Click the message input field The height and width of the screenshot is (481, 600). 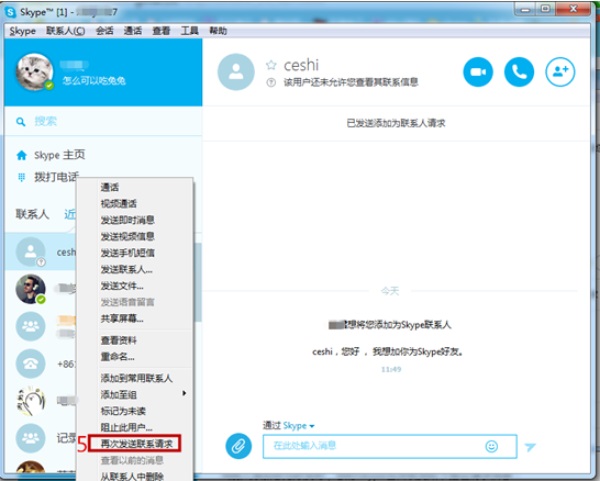click(x=390, y=446)
